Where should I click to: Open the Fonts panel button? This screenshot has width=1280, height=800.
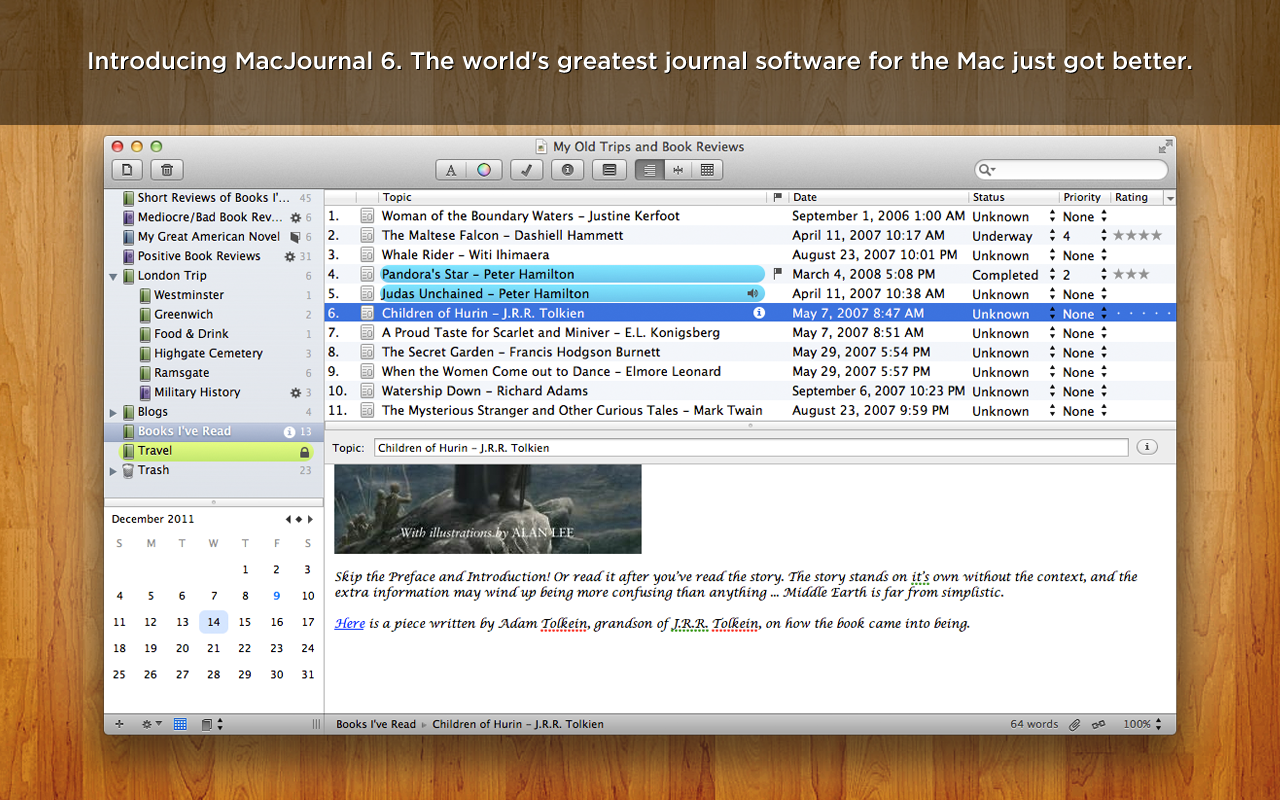[451, 170]
